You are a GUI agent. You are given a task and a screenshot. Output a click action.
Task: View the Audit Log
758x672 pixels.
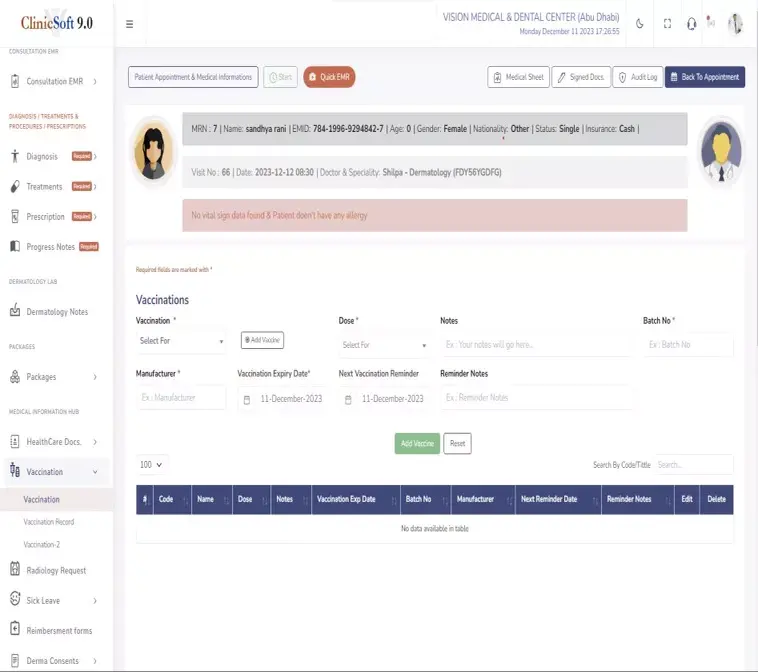[x=637, y=77]
